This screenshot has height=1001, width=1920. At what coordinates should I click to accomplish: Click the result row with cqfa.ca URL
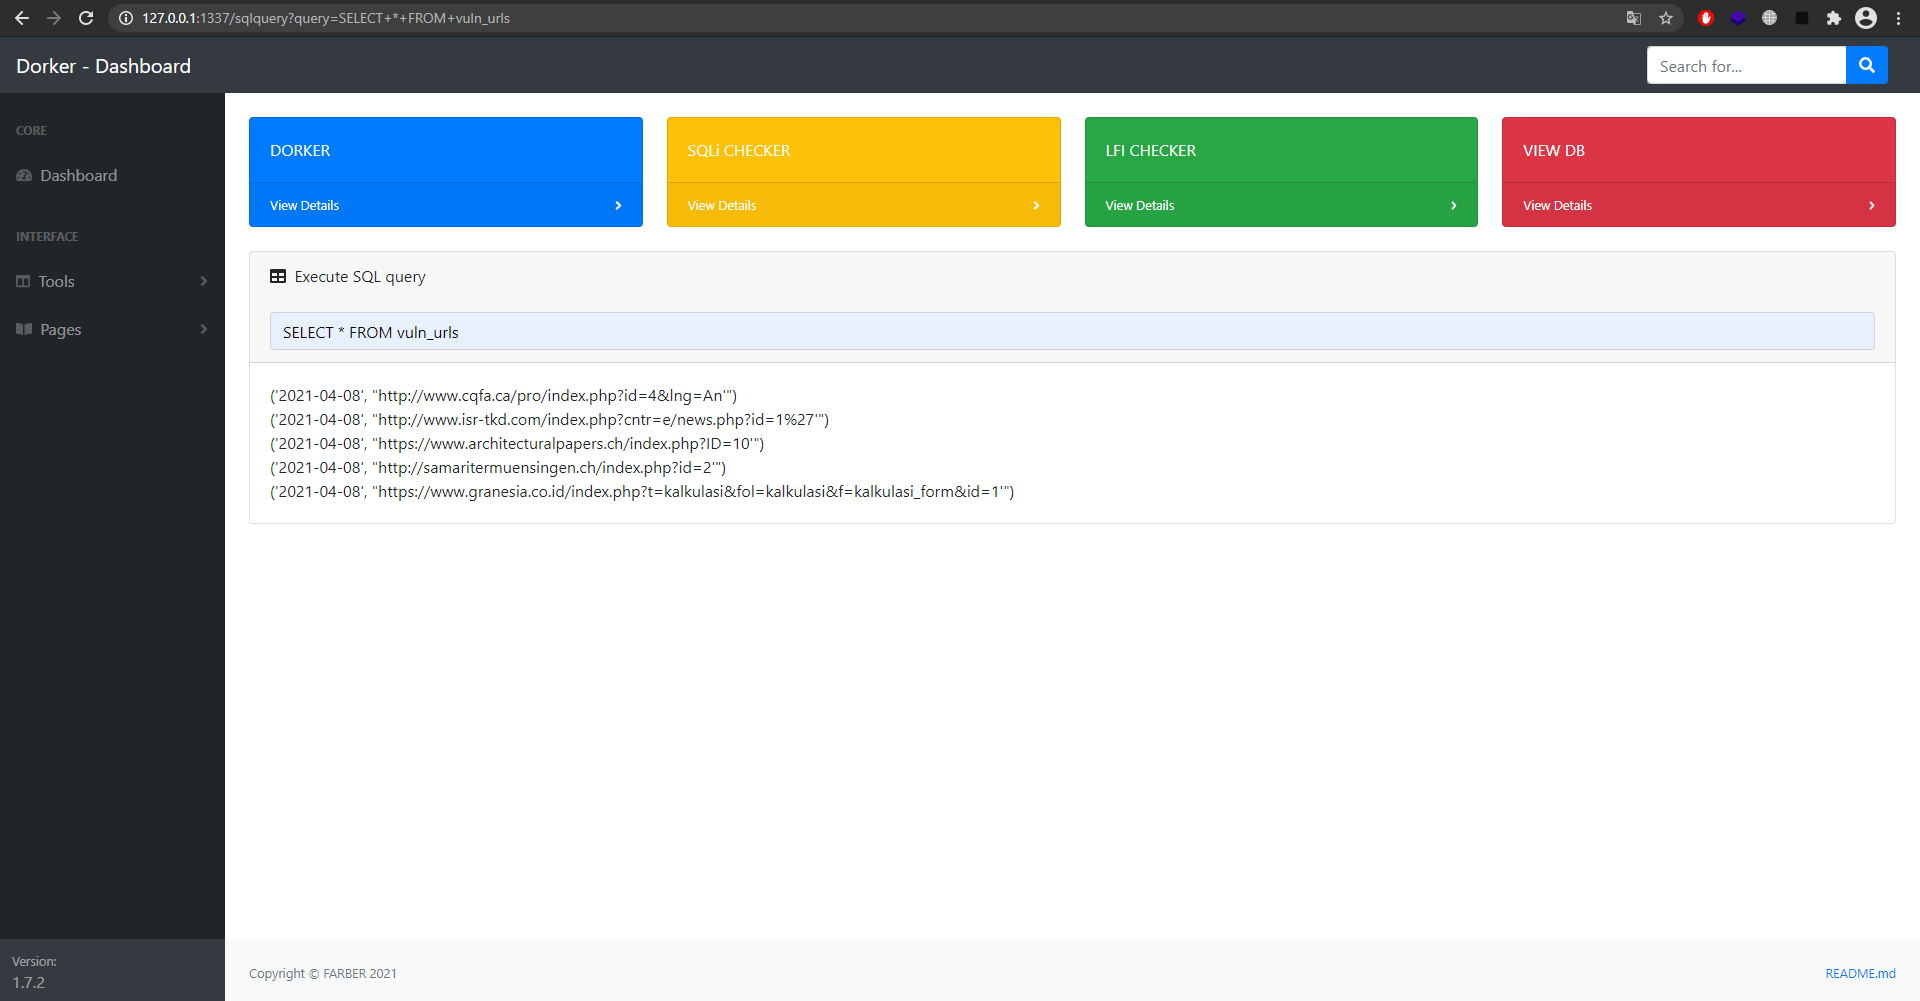(x=503, y=396)
